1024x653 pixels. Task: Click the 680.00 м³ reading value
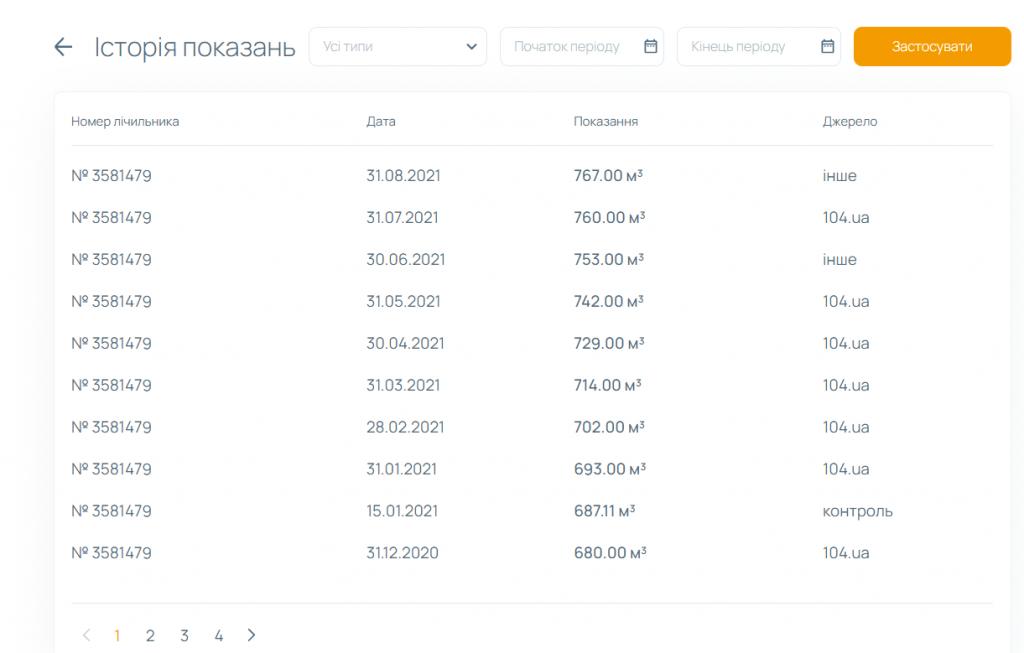[609, 553]
